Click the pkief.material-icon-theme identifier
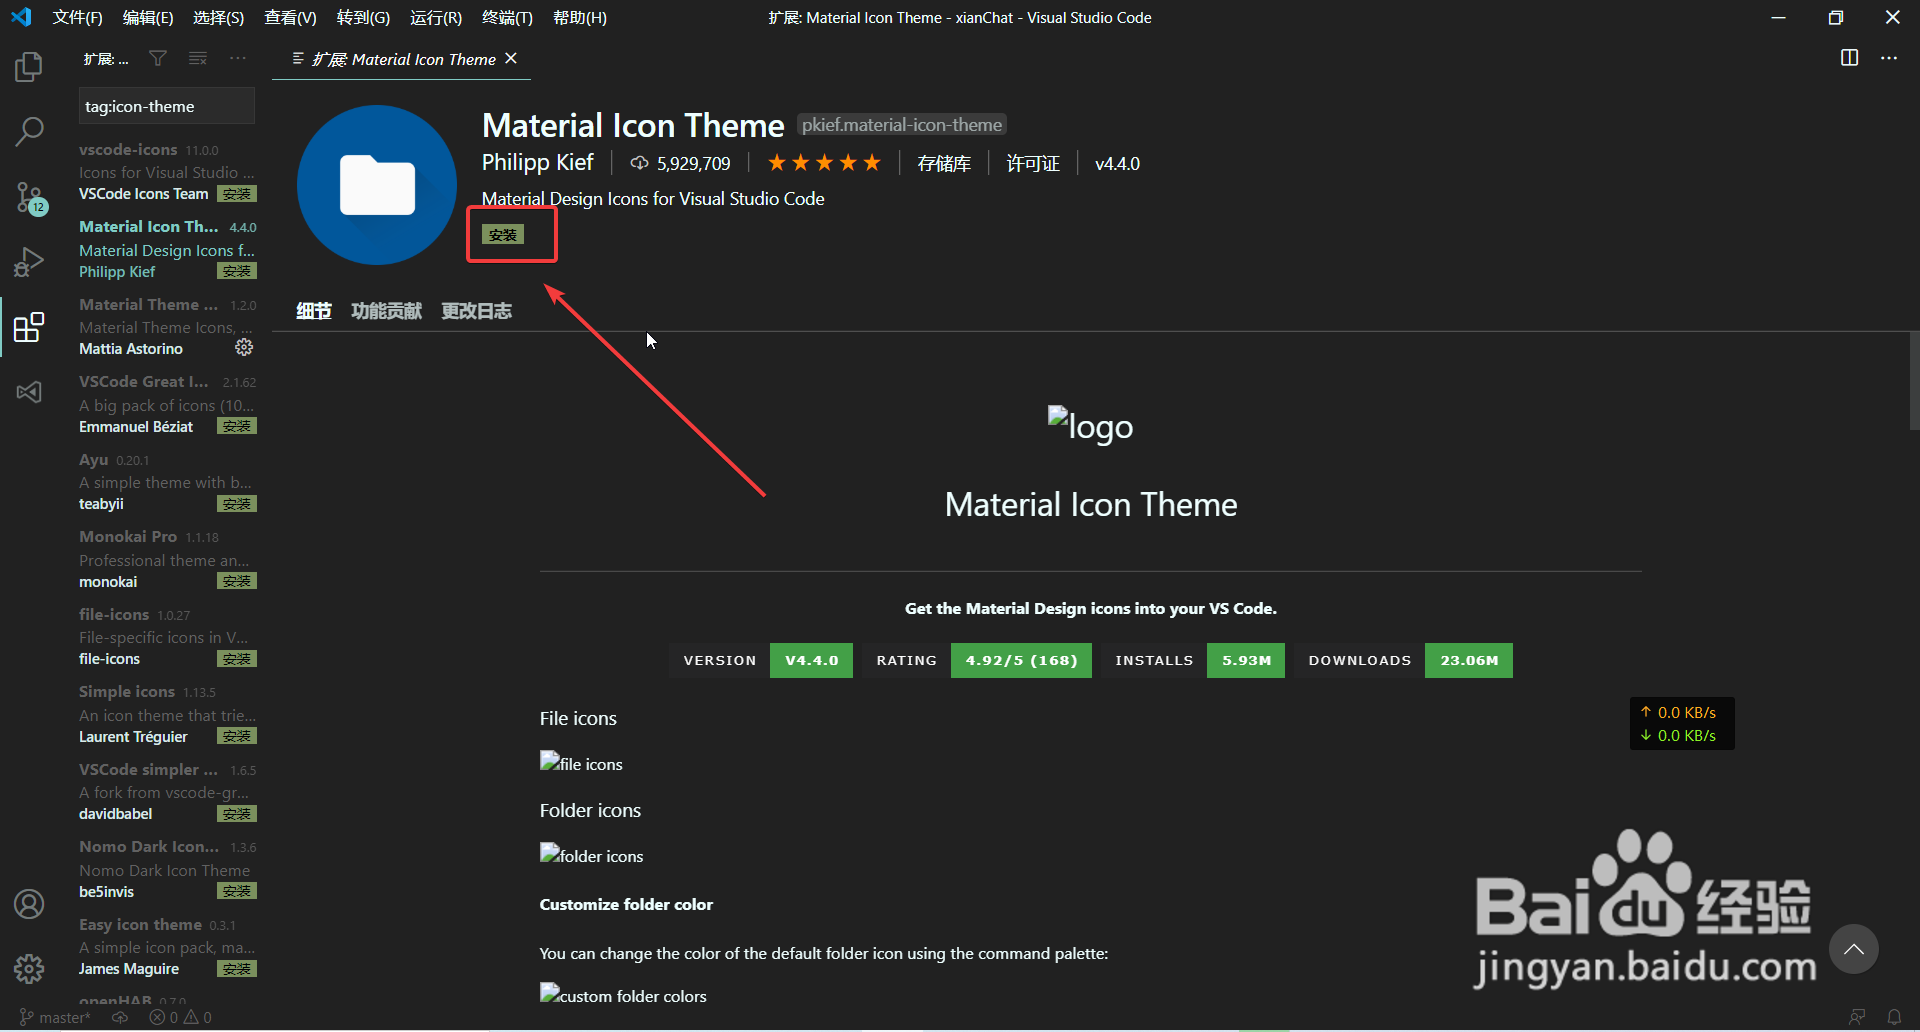 tap(902, 125)
